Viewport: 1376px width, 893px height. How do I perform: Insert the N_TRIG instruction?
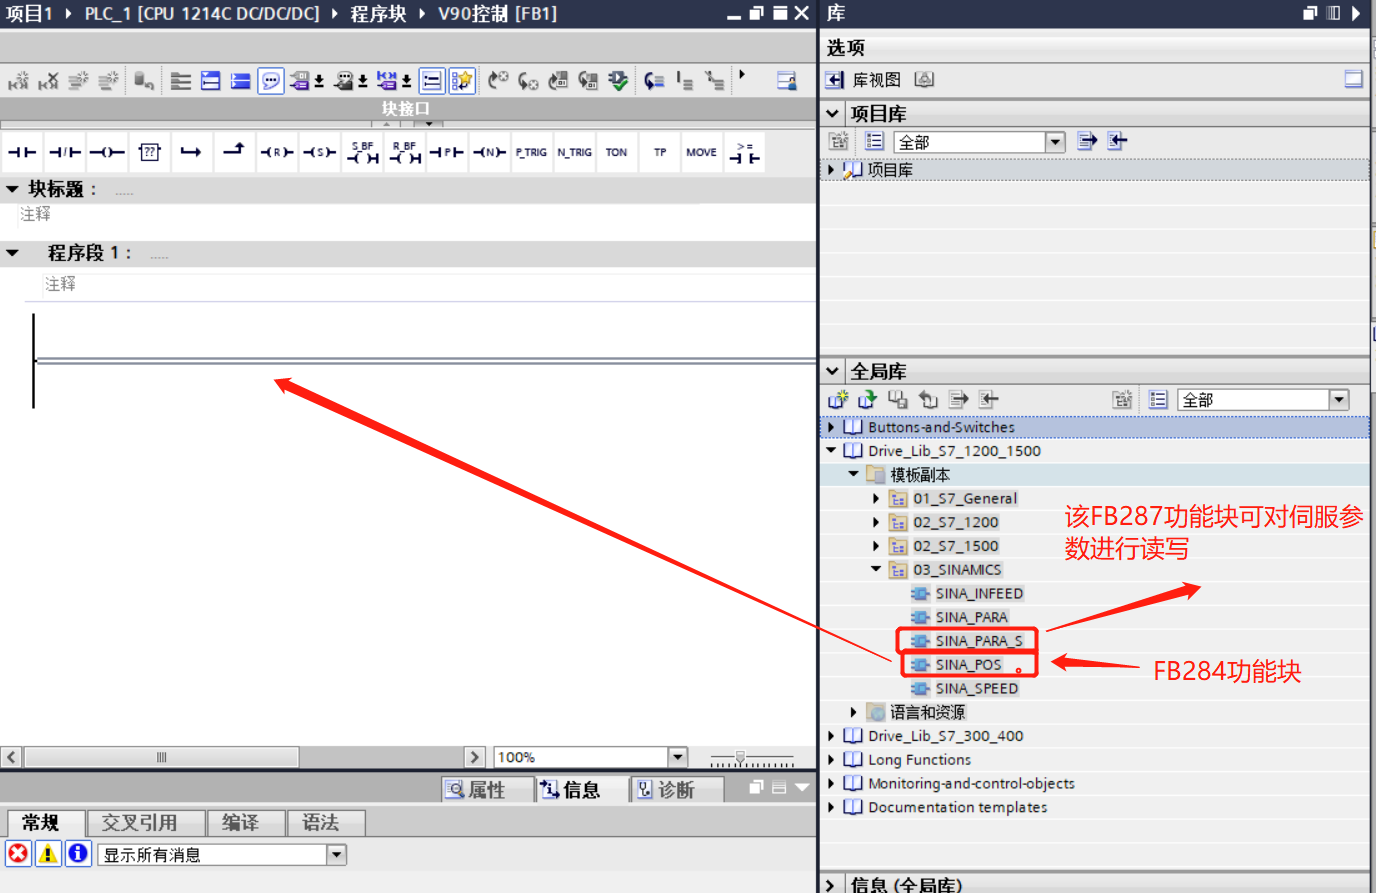pos(574,152)
